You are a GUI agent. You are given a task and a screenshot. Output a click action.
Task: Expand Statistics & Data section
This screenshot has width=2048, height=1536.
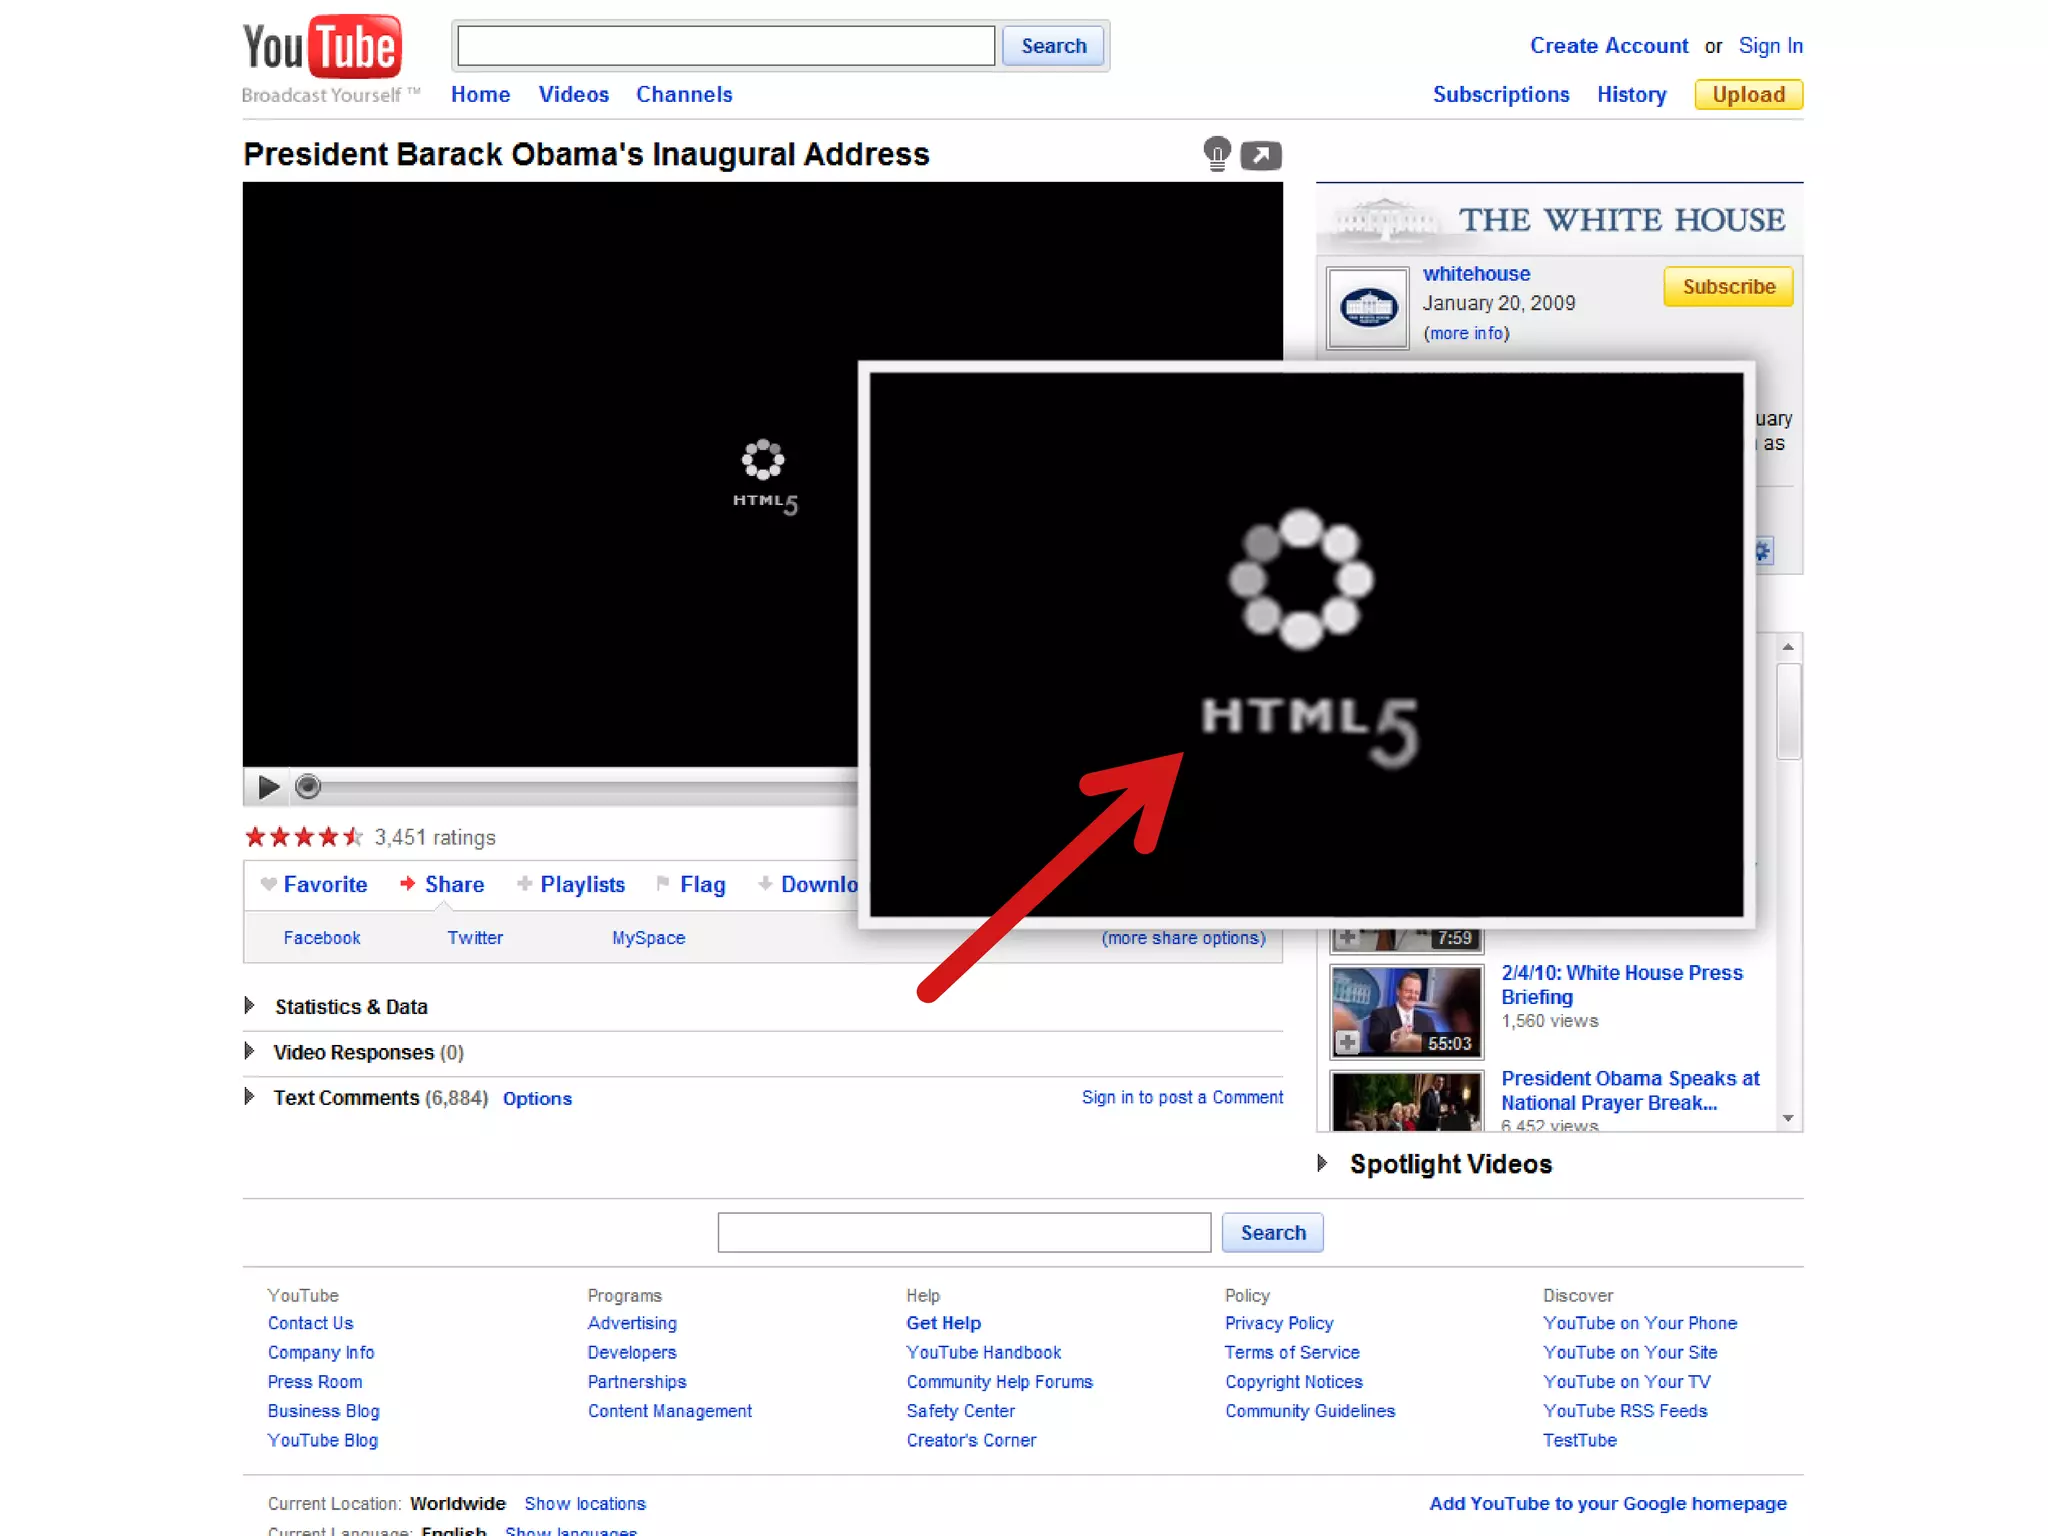coord(337,1006)
